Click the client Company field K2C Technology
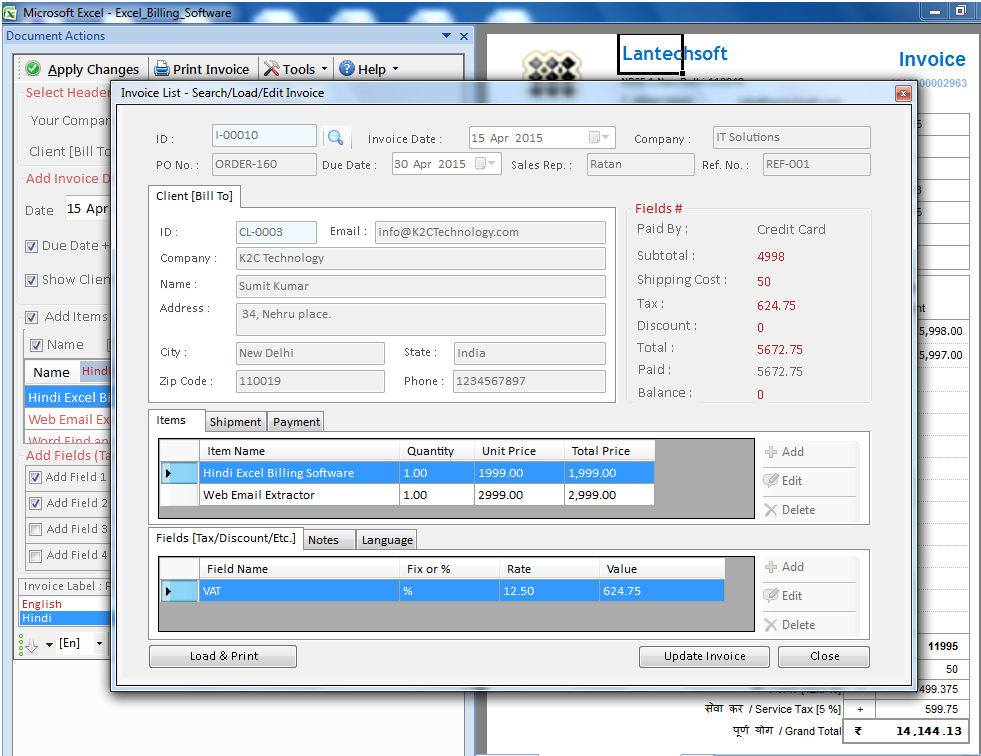This screenshot has height=756, width=981. [421, 258]
